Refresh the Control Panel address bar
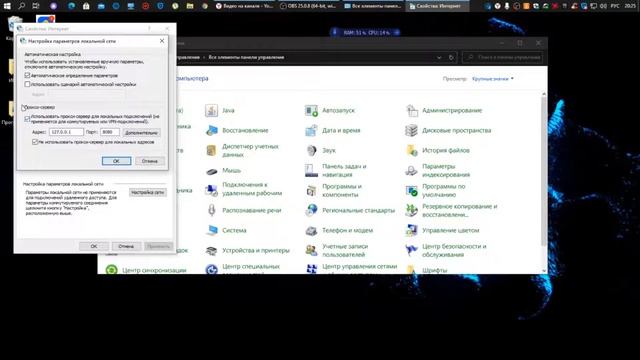Screen dimensions: 640x360 pyautogui.click(x=451, y=58)
